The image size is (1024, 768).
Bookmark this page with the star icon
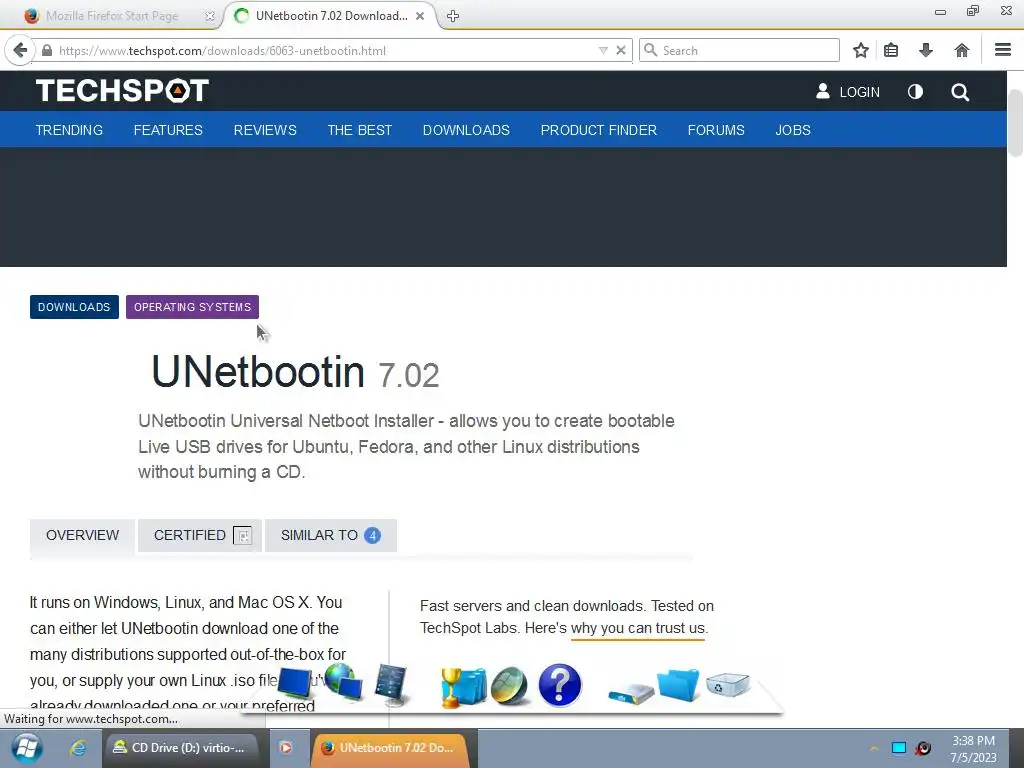861,50
